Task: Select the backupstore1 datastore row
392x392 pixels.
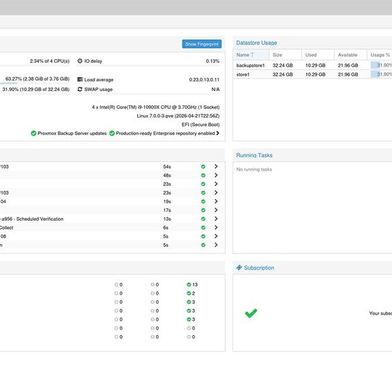Action: pyautogui.click(x=312, y=65)
